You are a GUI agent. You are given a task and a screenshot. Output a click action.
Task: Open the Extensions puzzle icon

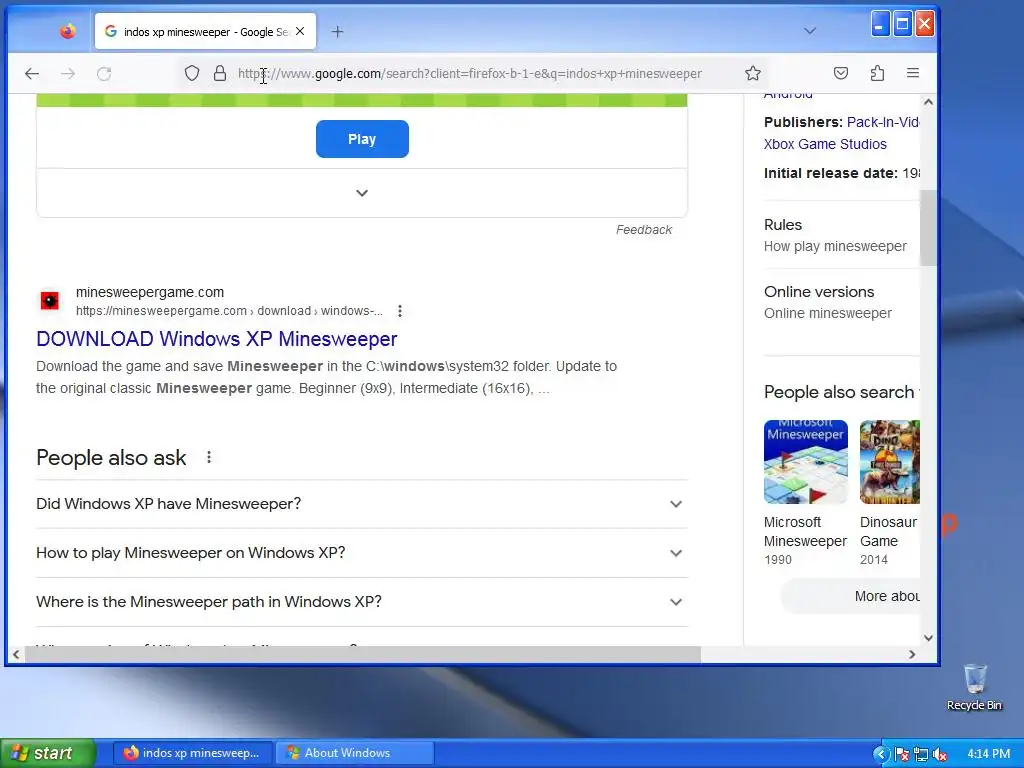pyautogui.click(x=877, y=73)
